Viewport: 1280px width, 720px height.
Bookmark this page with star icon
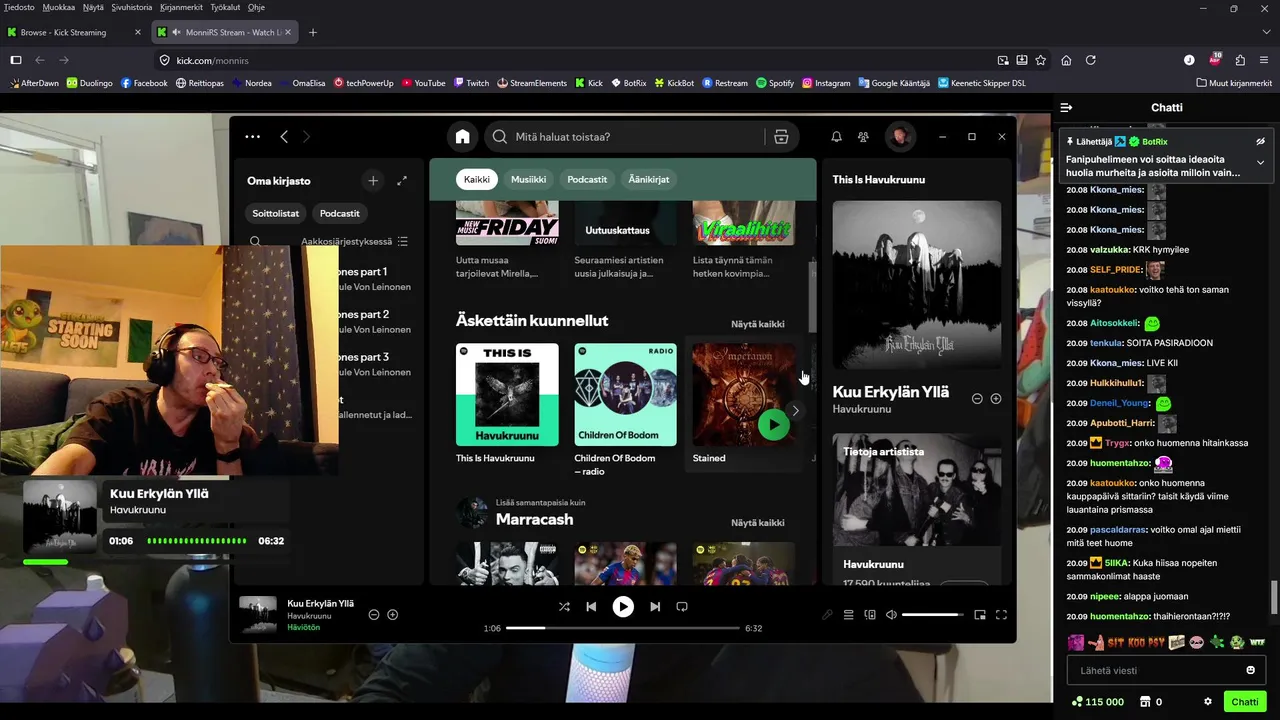[1040, 60]
